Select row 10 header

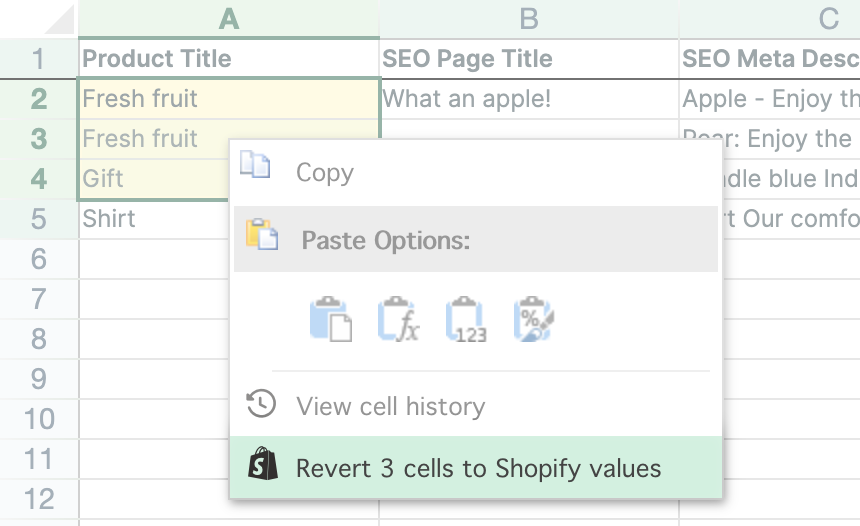point(38,419)
